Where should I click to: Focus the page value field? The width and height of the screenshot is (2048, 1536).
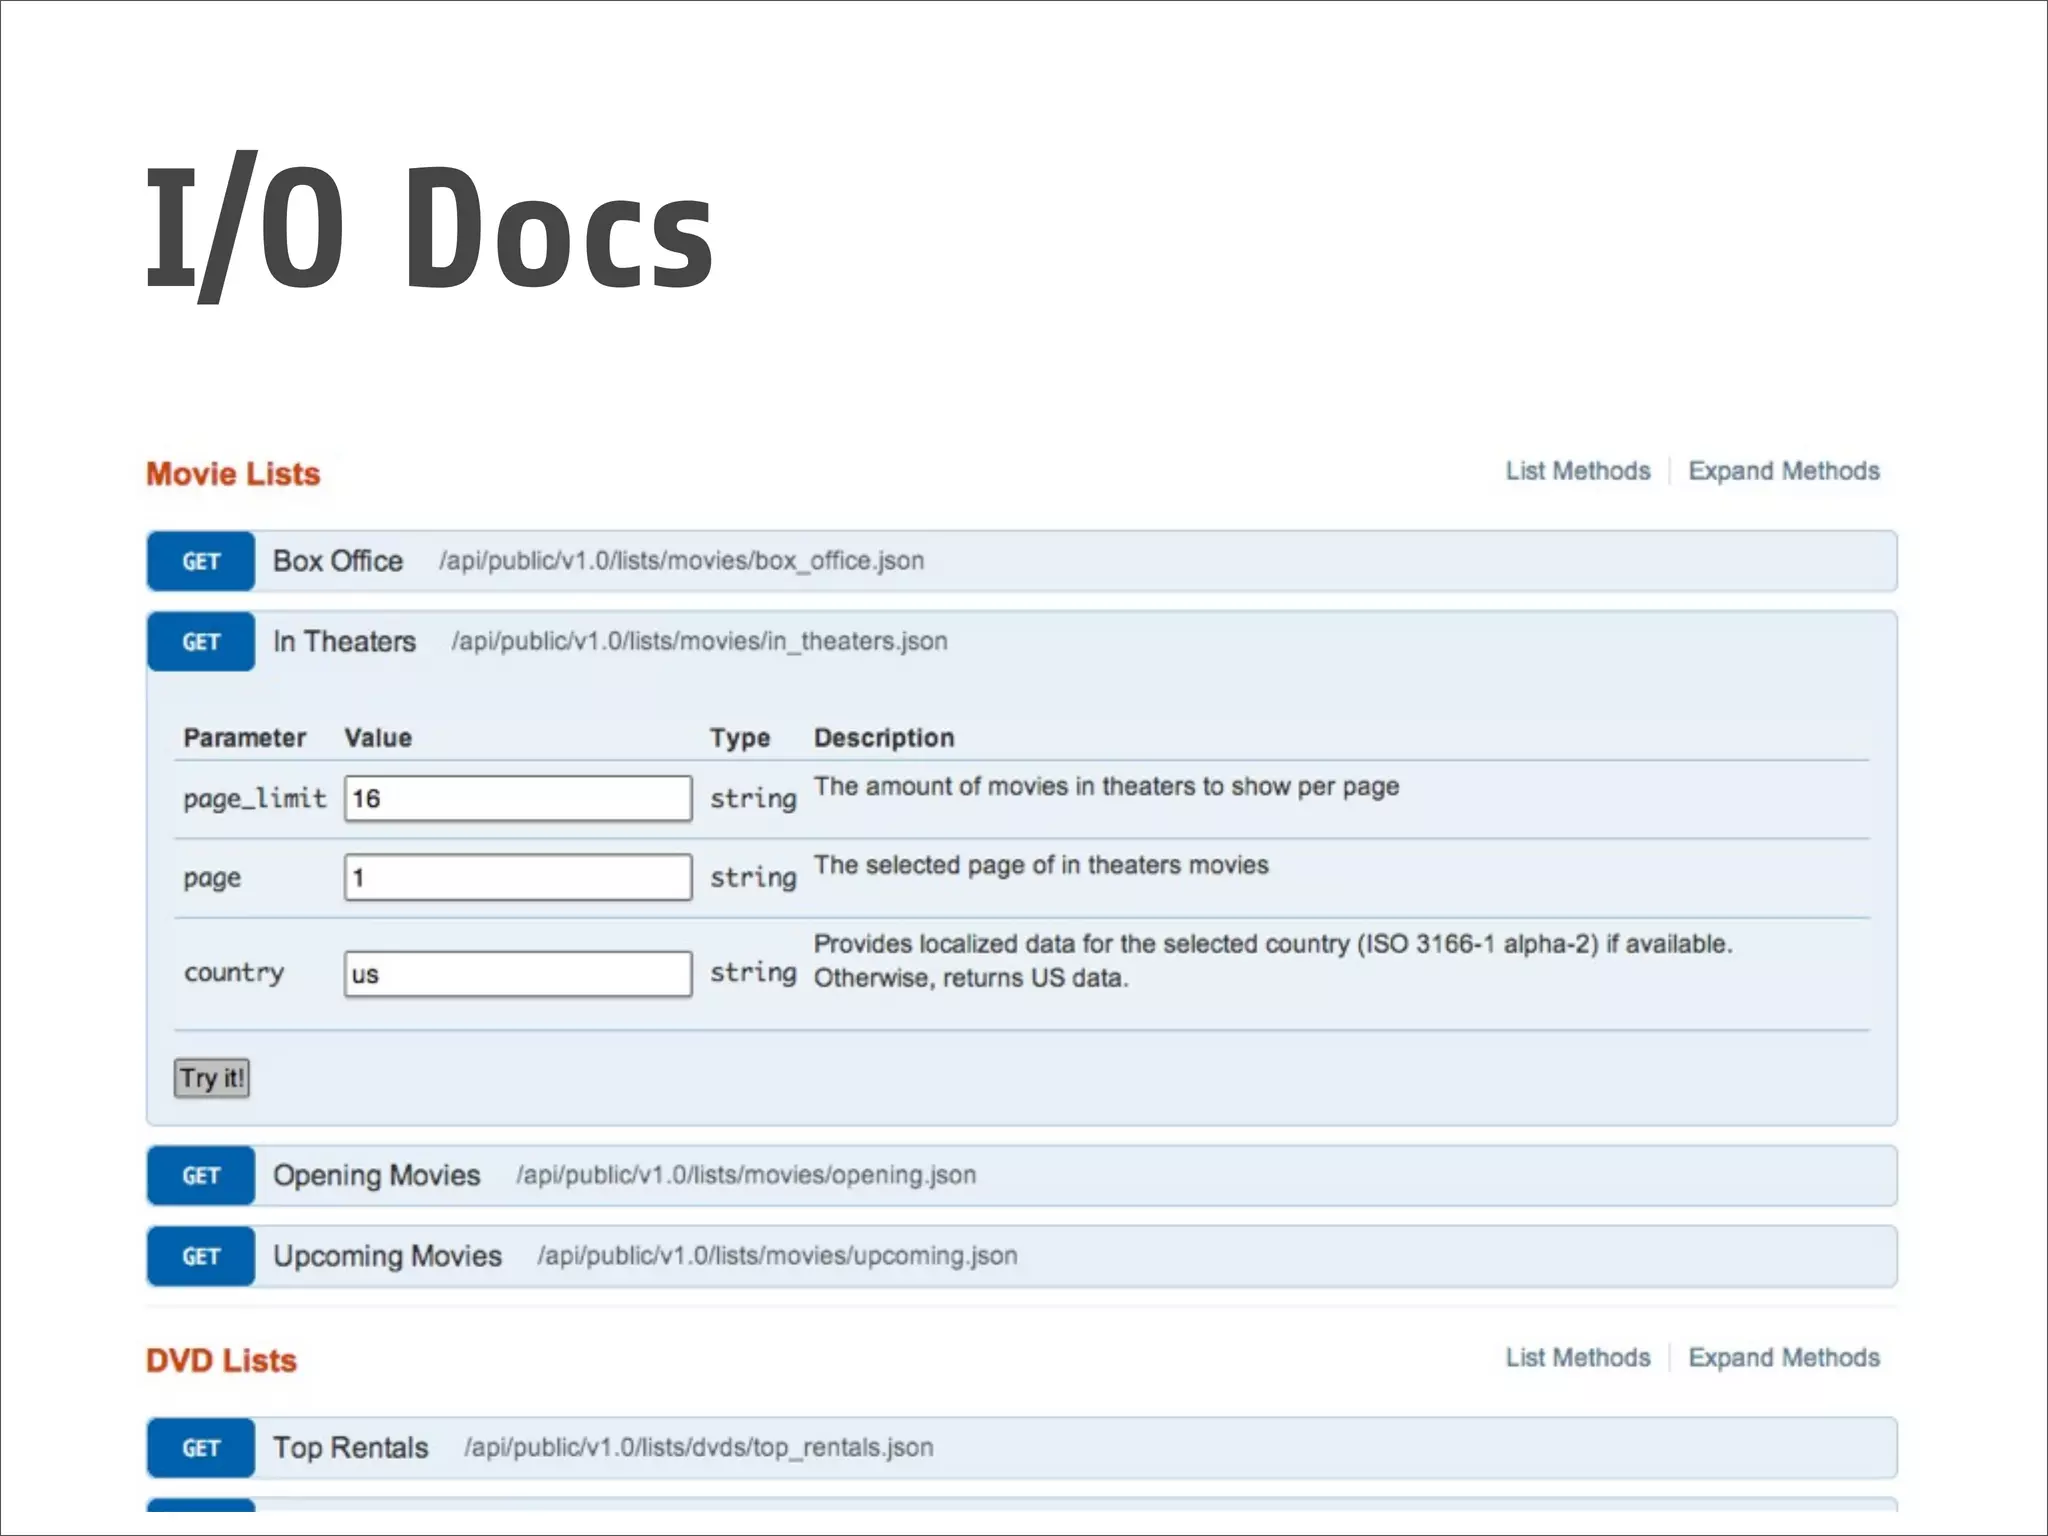(518, 877)
